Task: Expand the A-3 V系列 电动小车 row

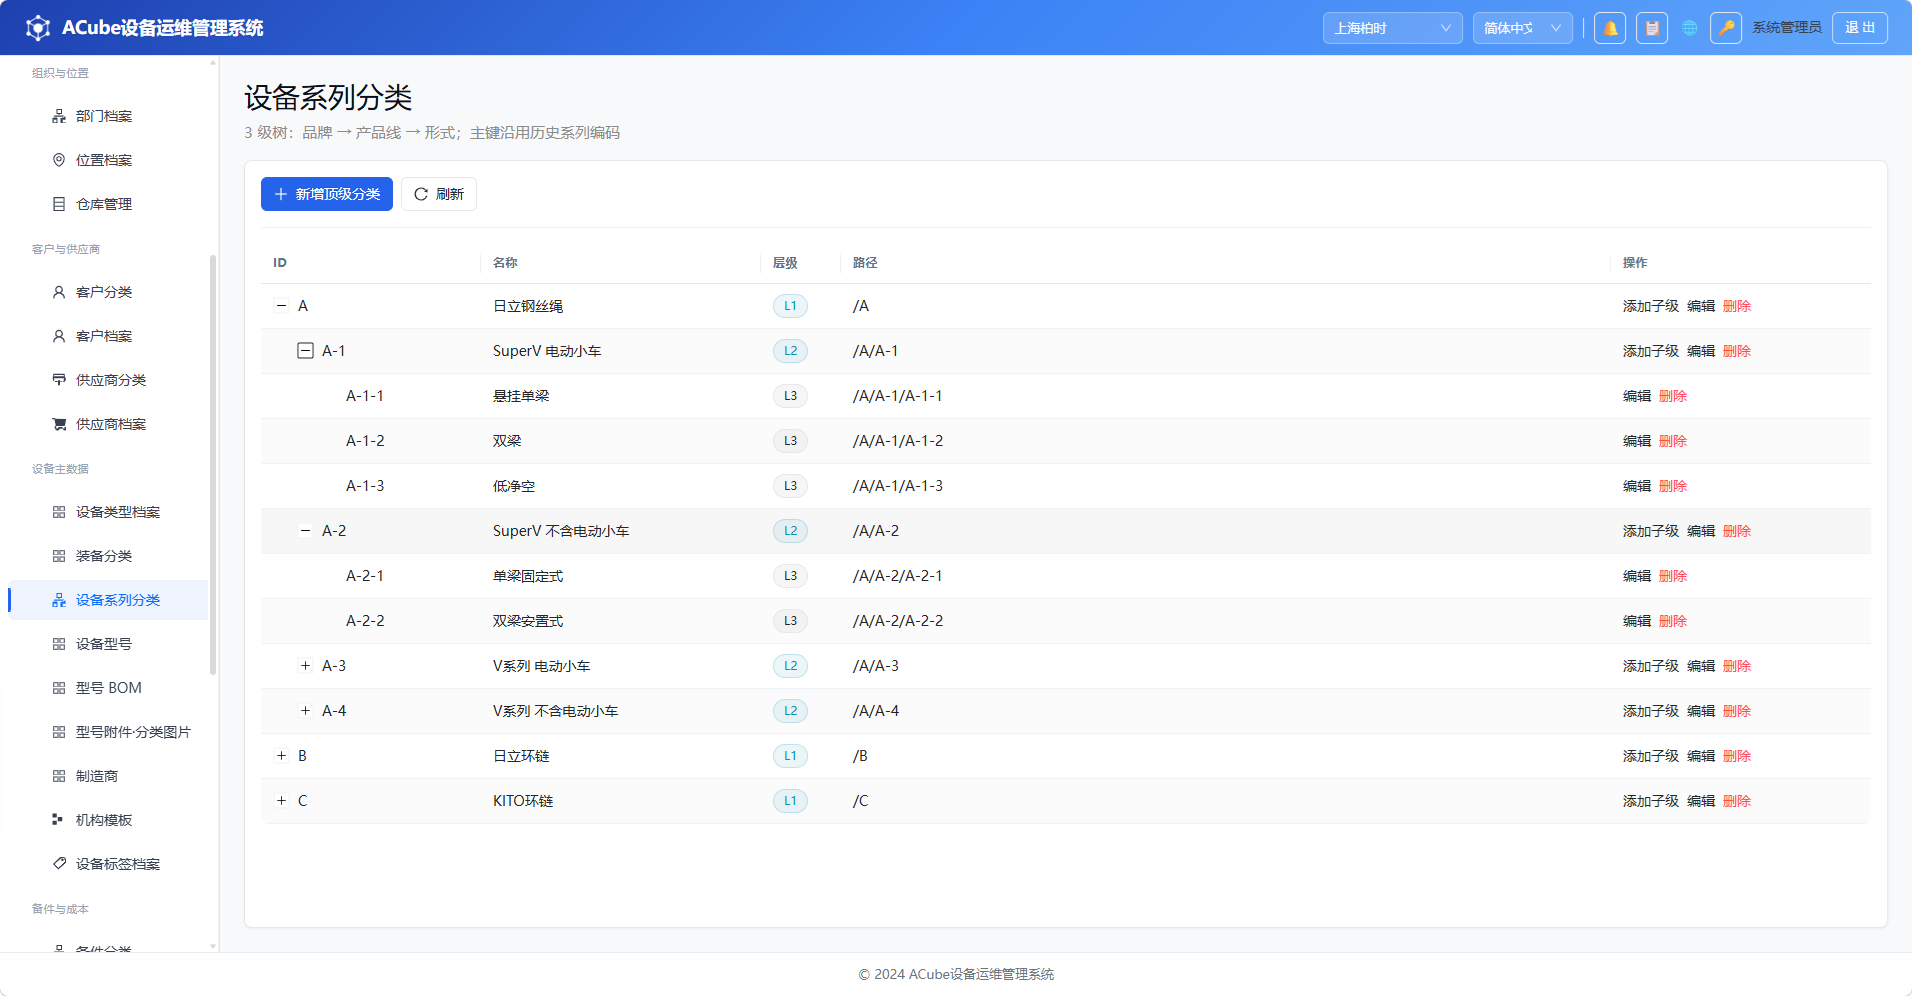Action: pos(305,666)
